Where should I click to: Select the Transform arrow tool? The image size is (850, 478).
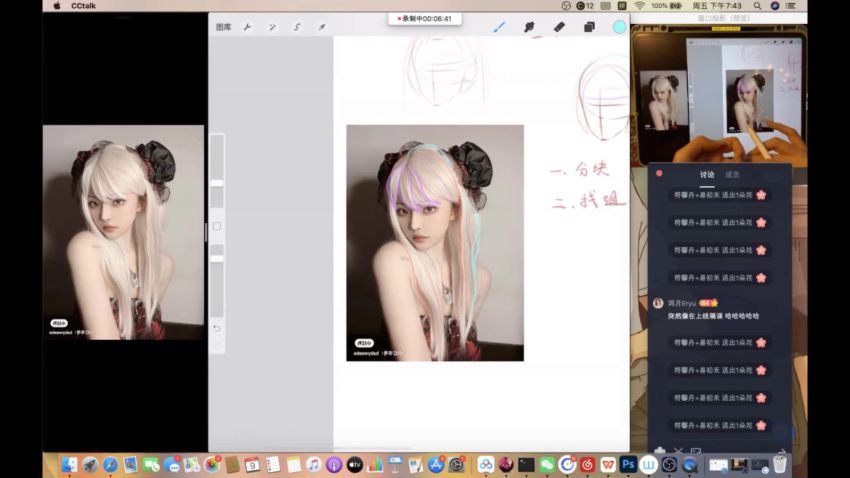pyautogui.click(x=322, y=27)
